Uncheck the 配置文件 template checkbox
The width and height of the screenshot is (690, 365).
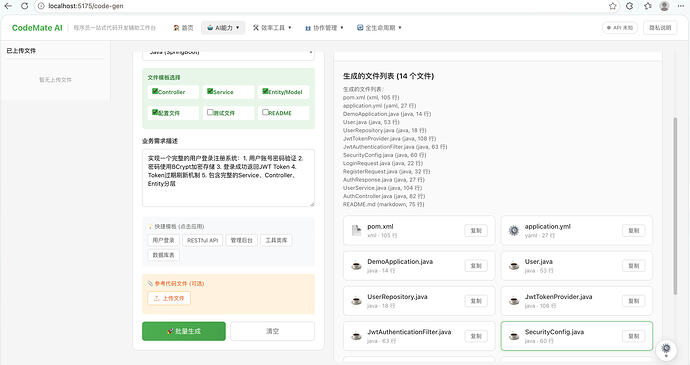[155, 112]
